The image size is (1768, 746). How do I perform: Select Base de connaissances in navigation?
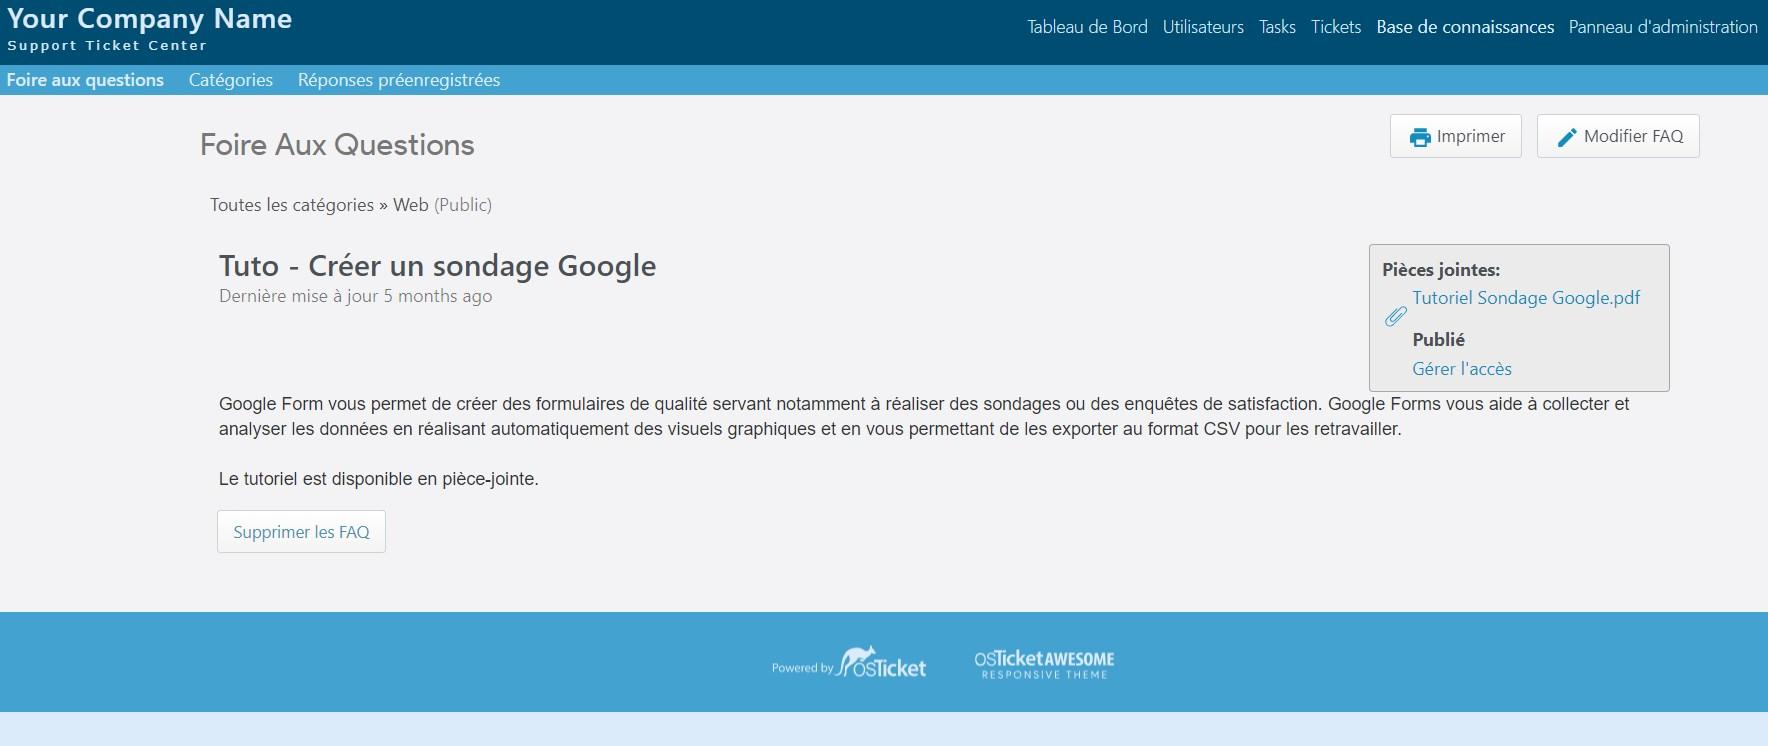(1465, 27)
